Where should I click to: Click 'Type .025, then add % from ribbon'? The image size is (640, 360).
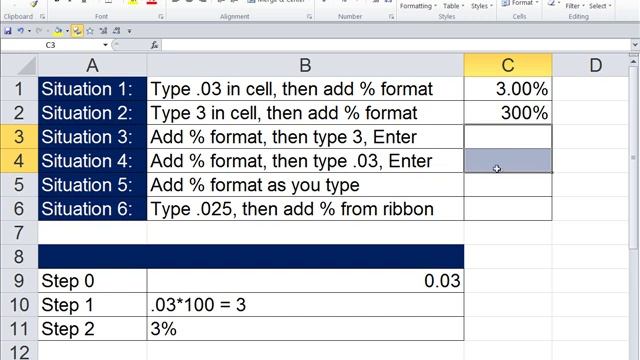(305, 209)
